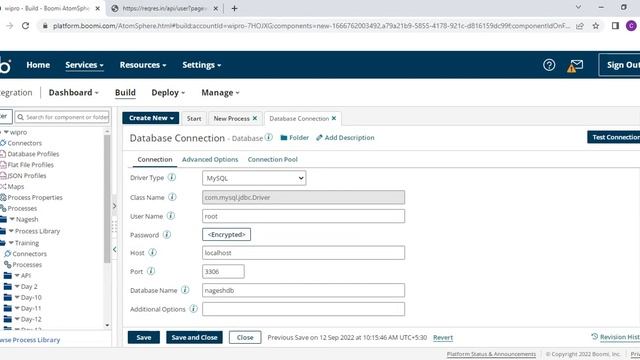Switch to the New Process tab
Viewport: 640px width, 360px height.
click(x=231, y=118)
